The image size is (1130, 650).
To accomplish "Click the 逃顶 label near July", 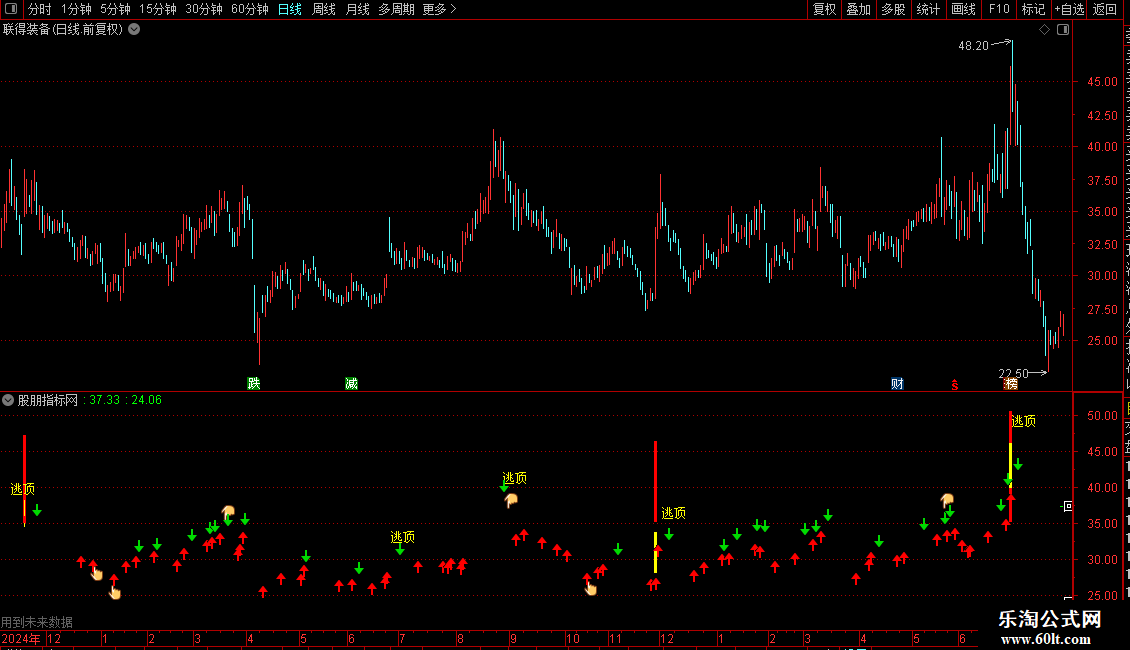I will coord(403,537).
